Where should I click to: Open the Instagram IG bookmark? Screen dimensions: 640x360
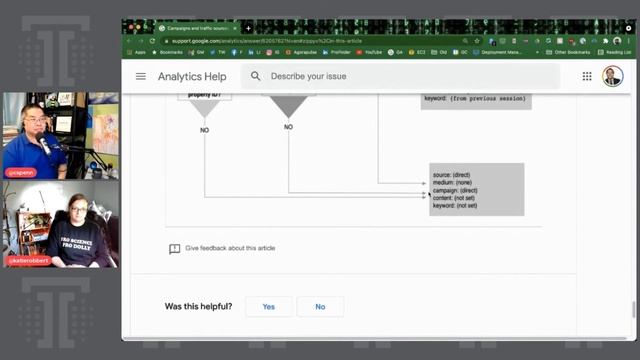coord(273,52)
